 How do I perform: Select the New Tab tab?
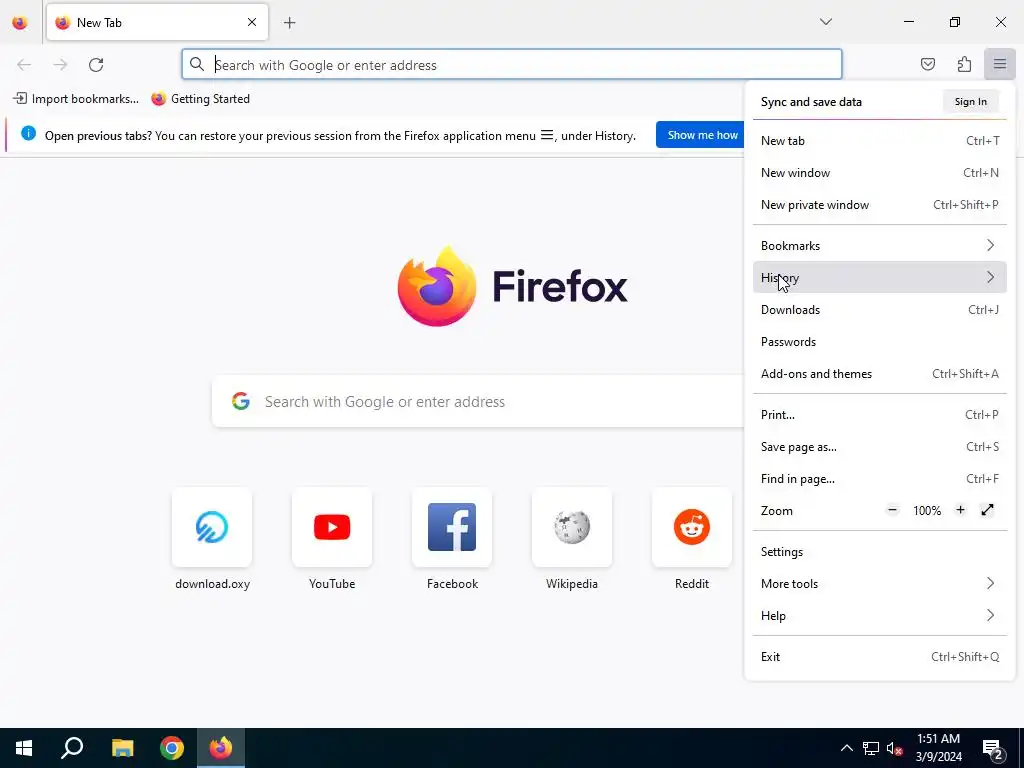coord(157,22)
